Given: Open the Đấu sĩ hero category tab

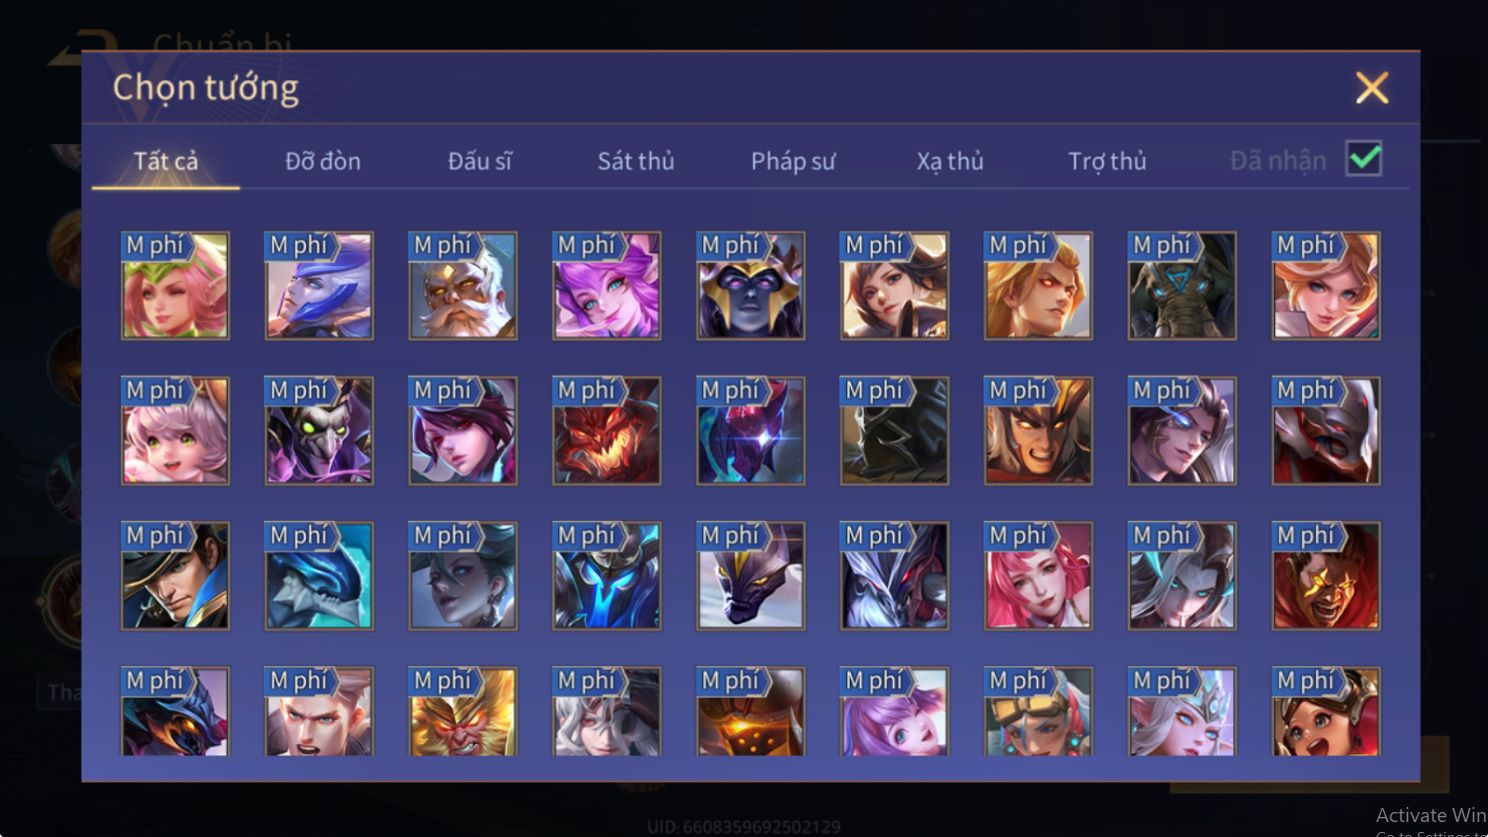Looking at the screenshot, I should pos(480,161).
